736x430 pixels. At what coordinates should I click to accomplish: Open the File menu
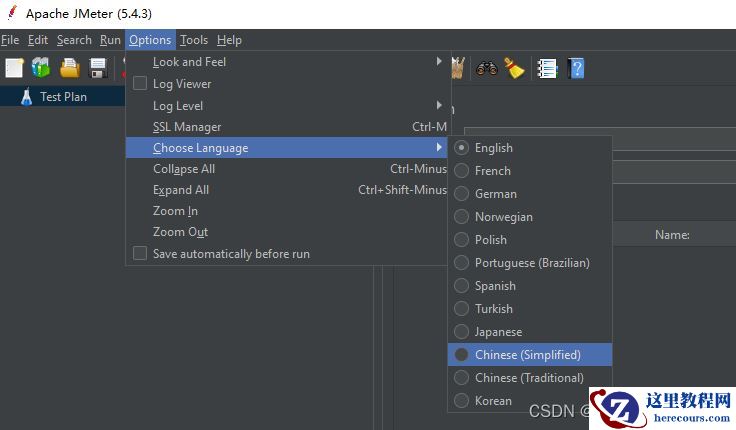[x=10, y=40]
